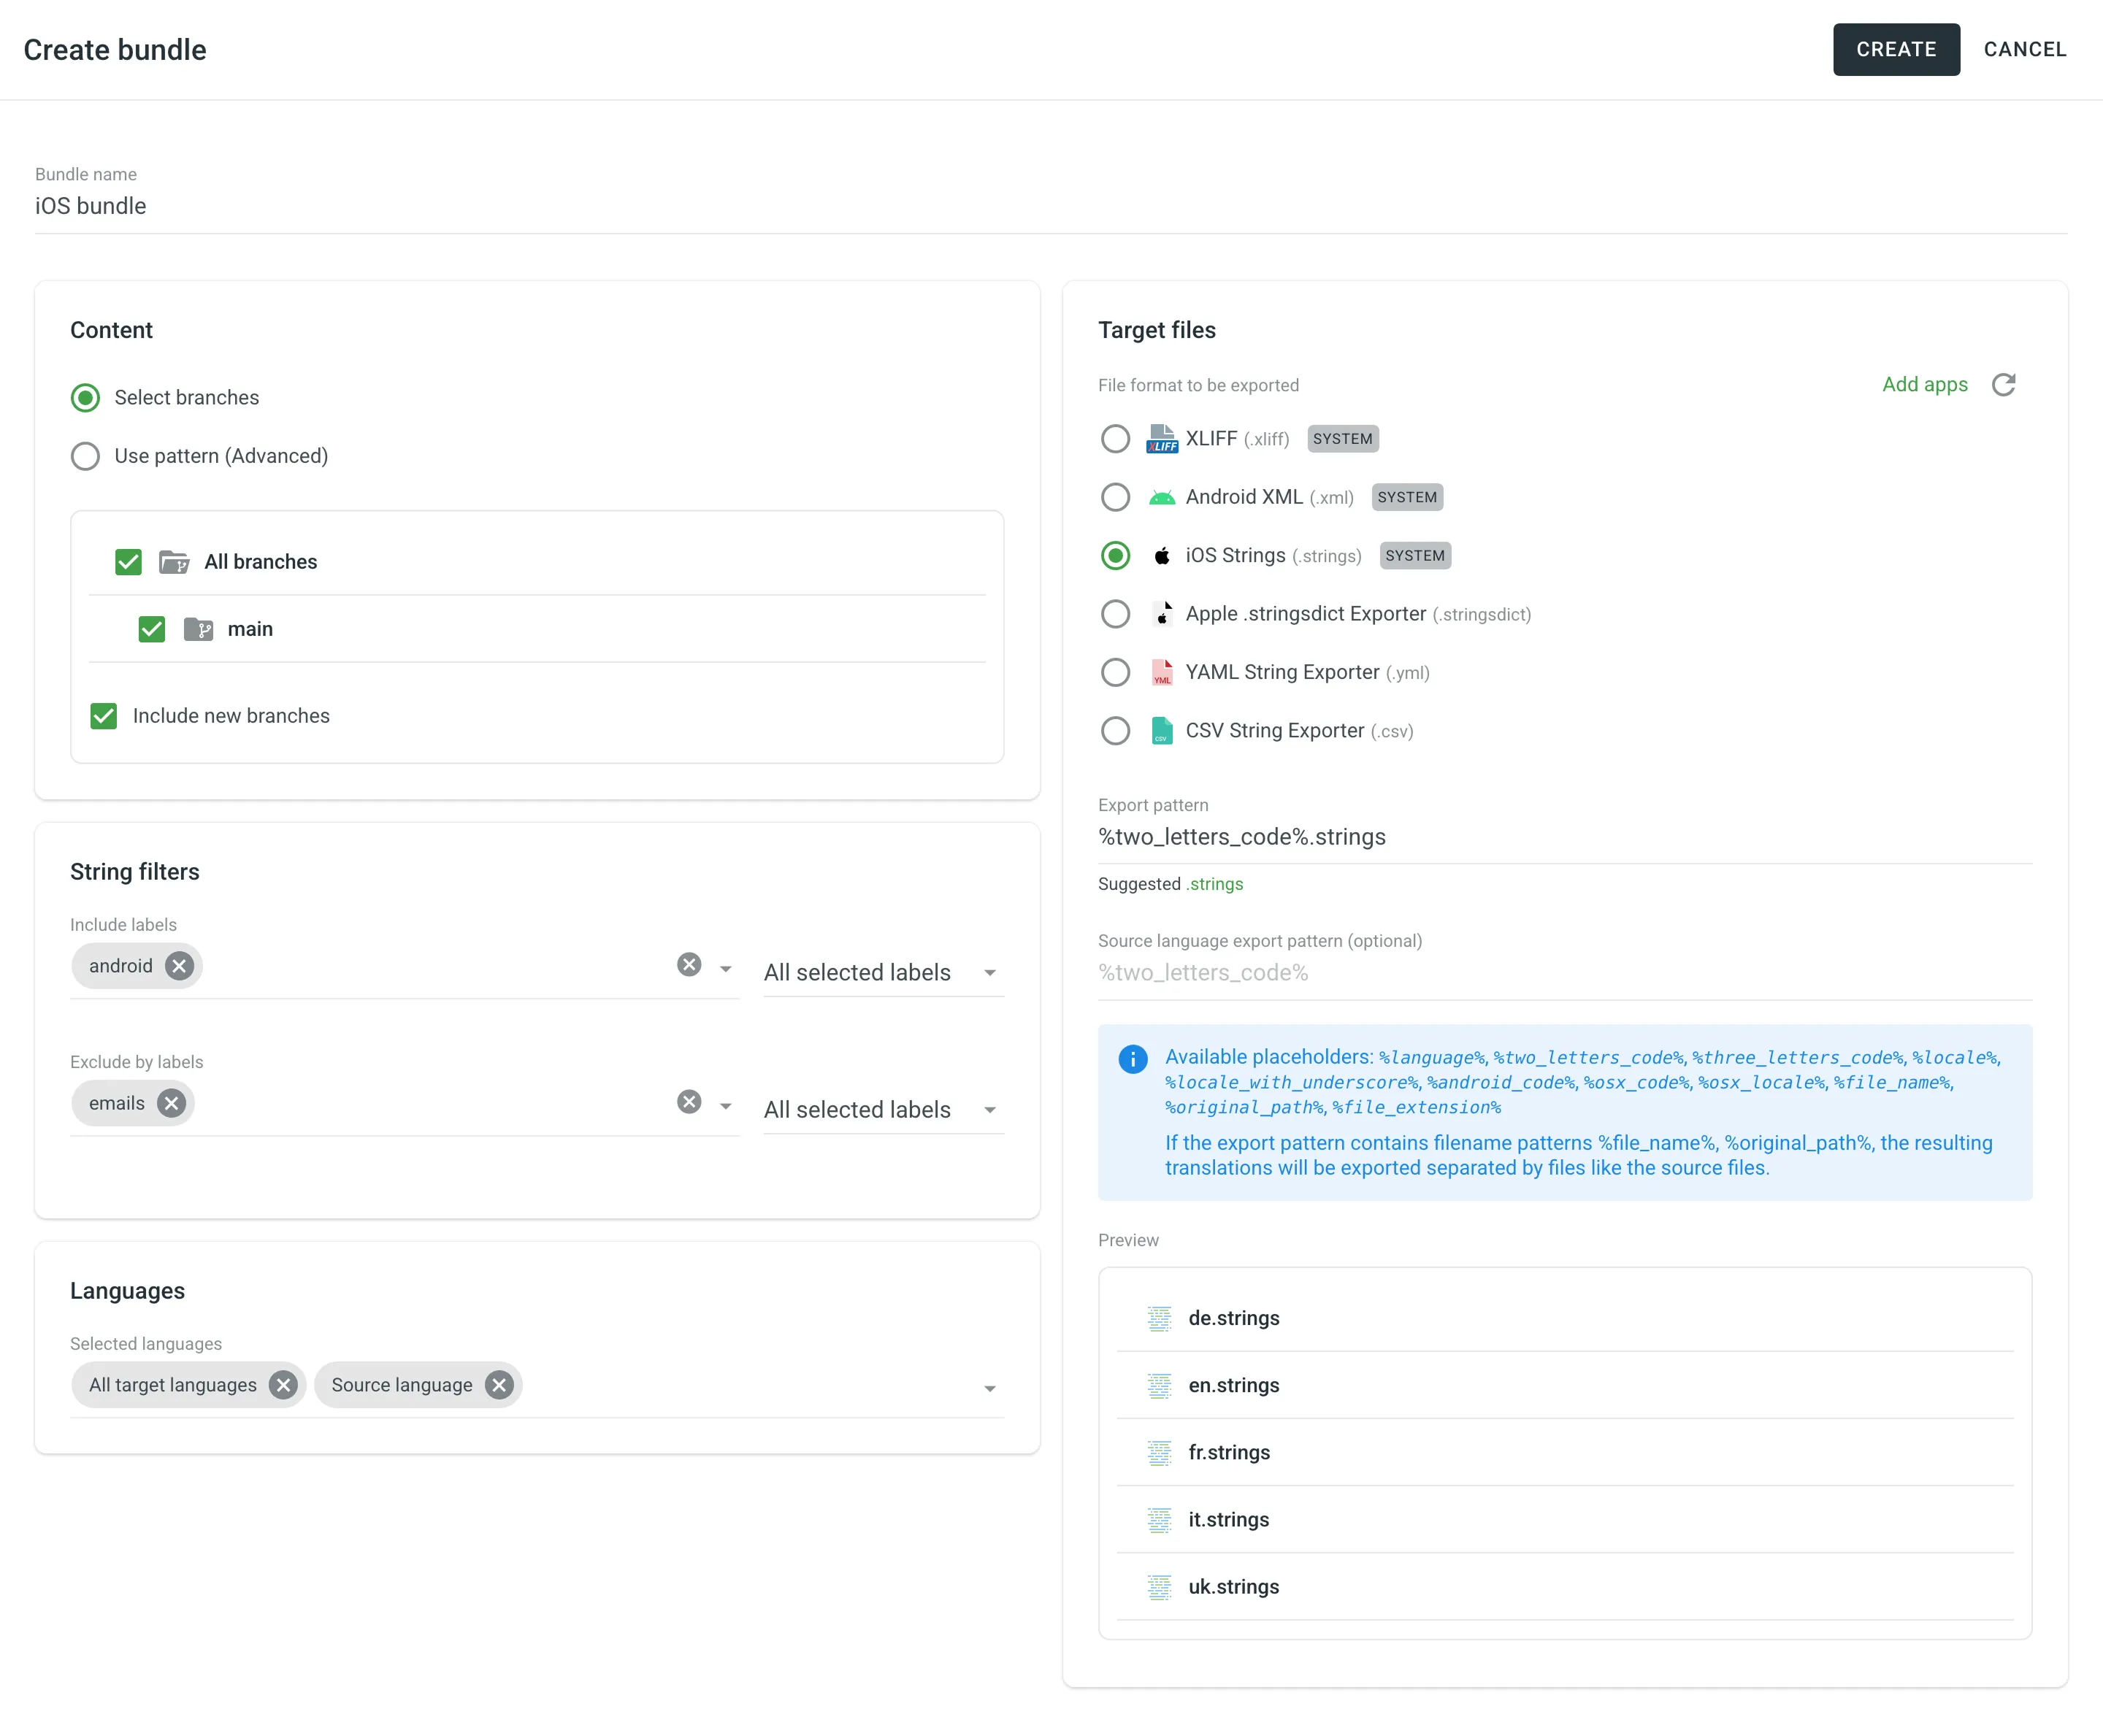Remove Source language chip

(499, 1385)
